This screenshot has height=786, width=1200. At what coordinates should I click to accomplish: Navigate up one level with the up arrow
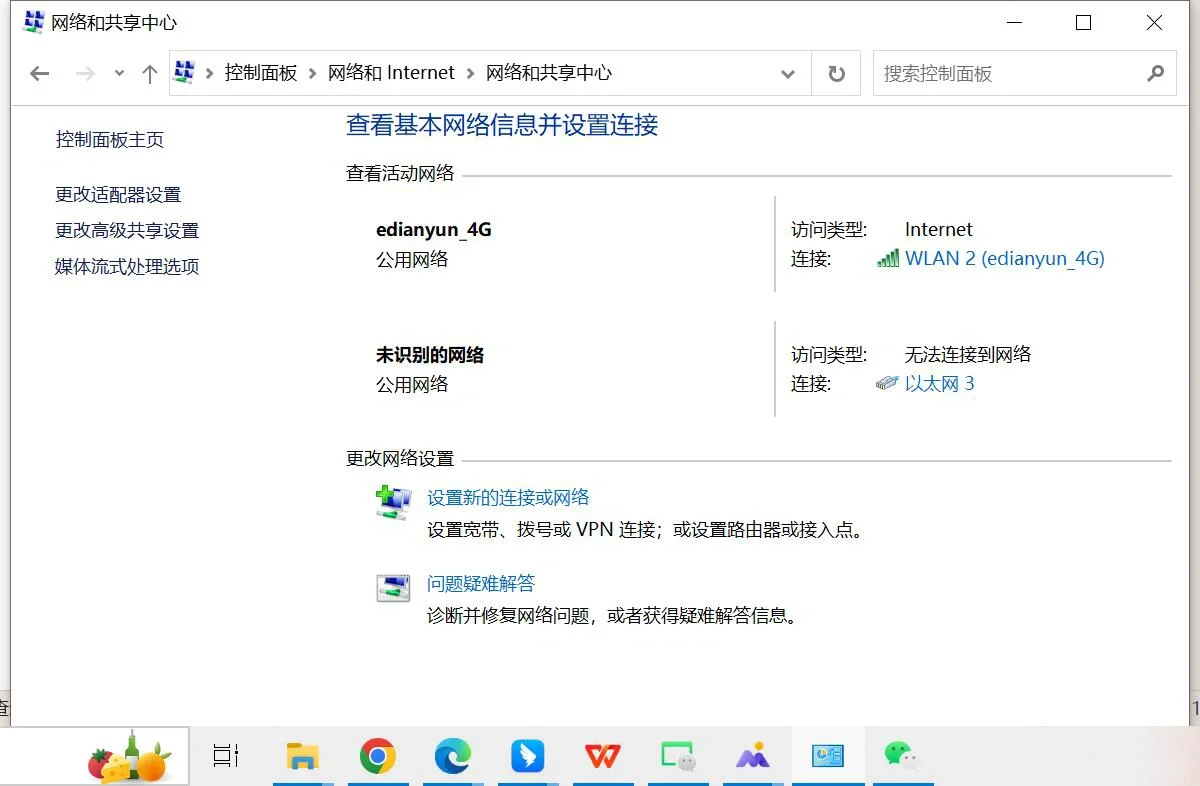point(150,72)
